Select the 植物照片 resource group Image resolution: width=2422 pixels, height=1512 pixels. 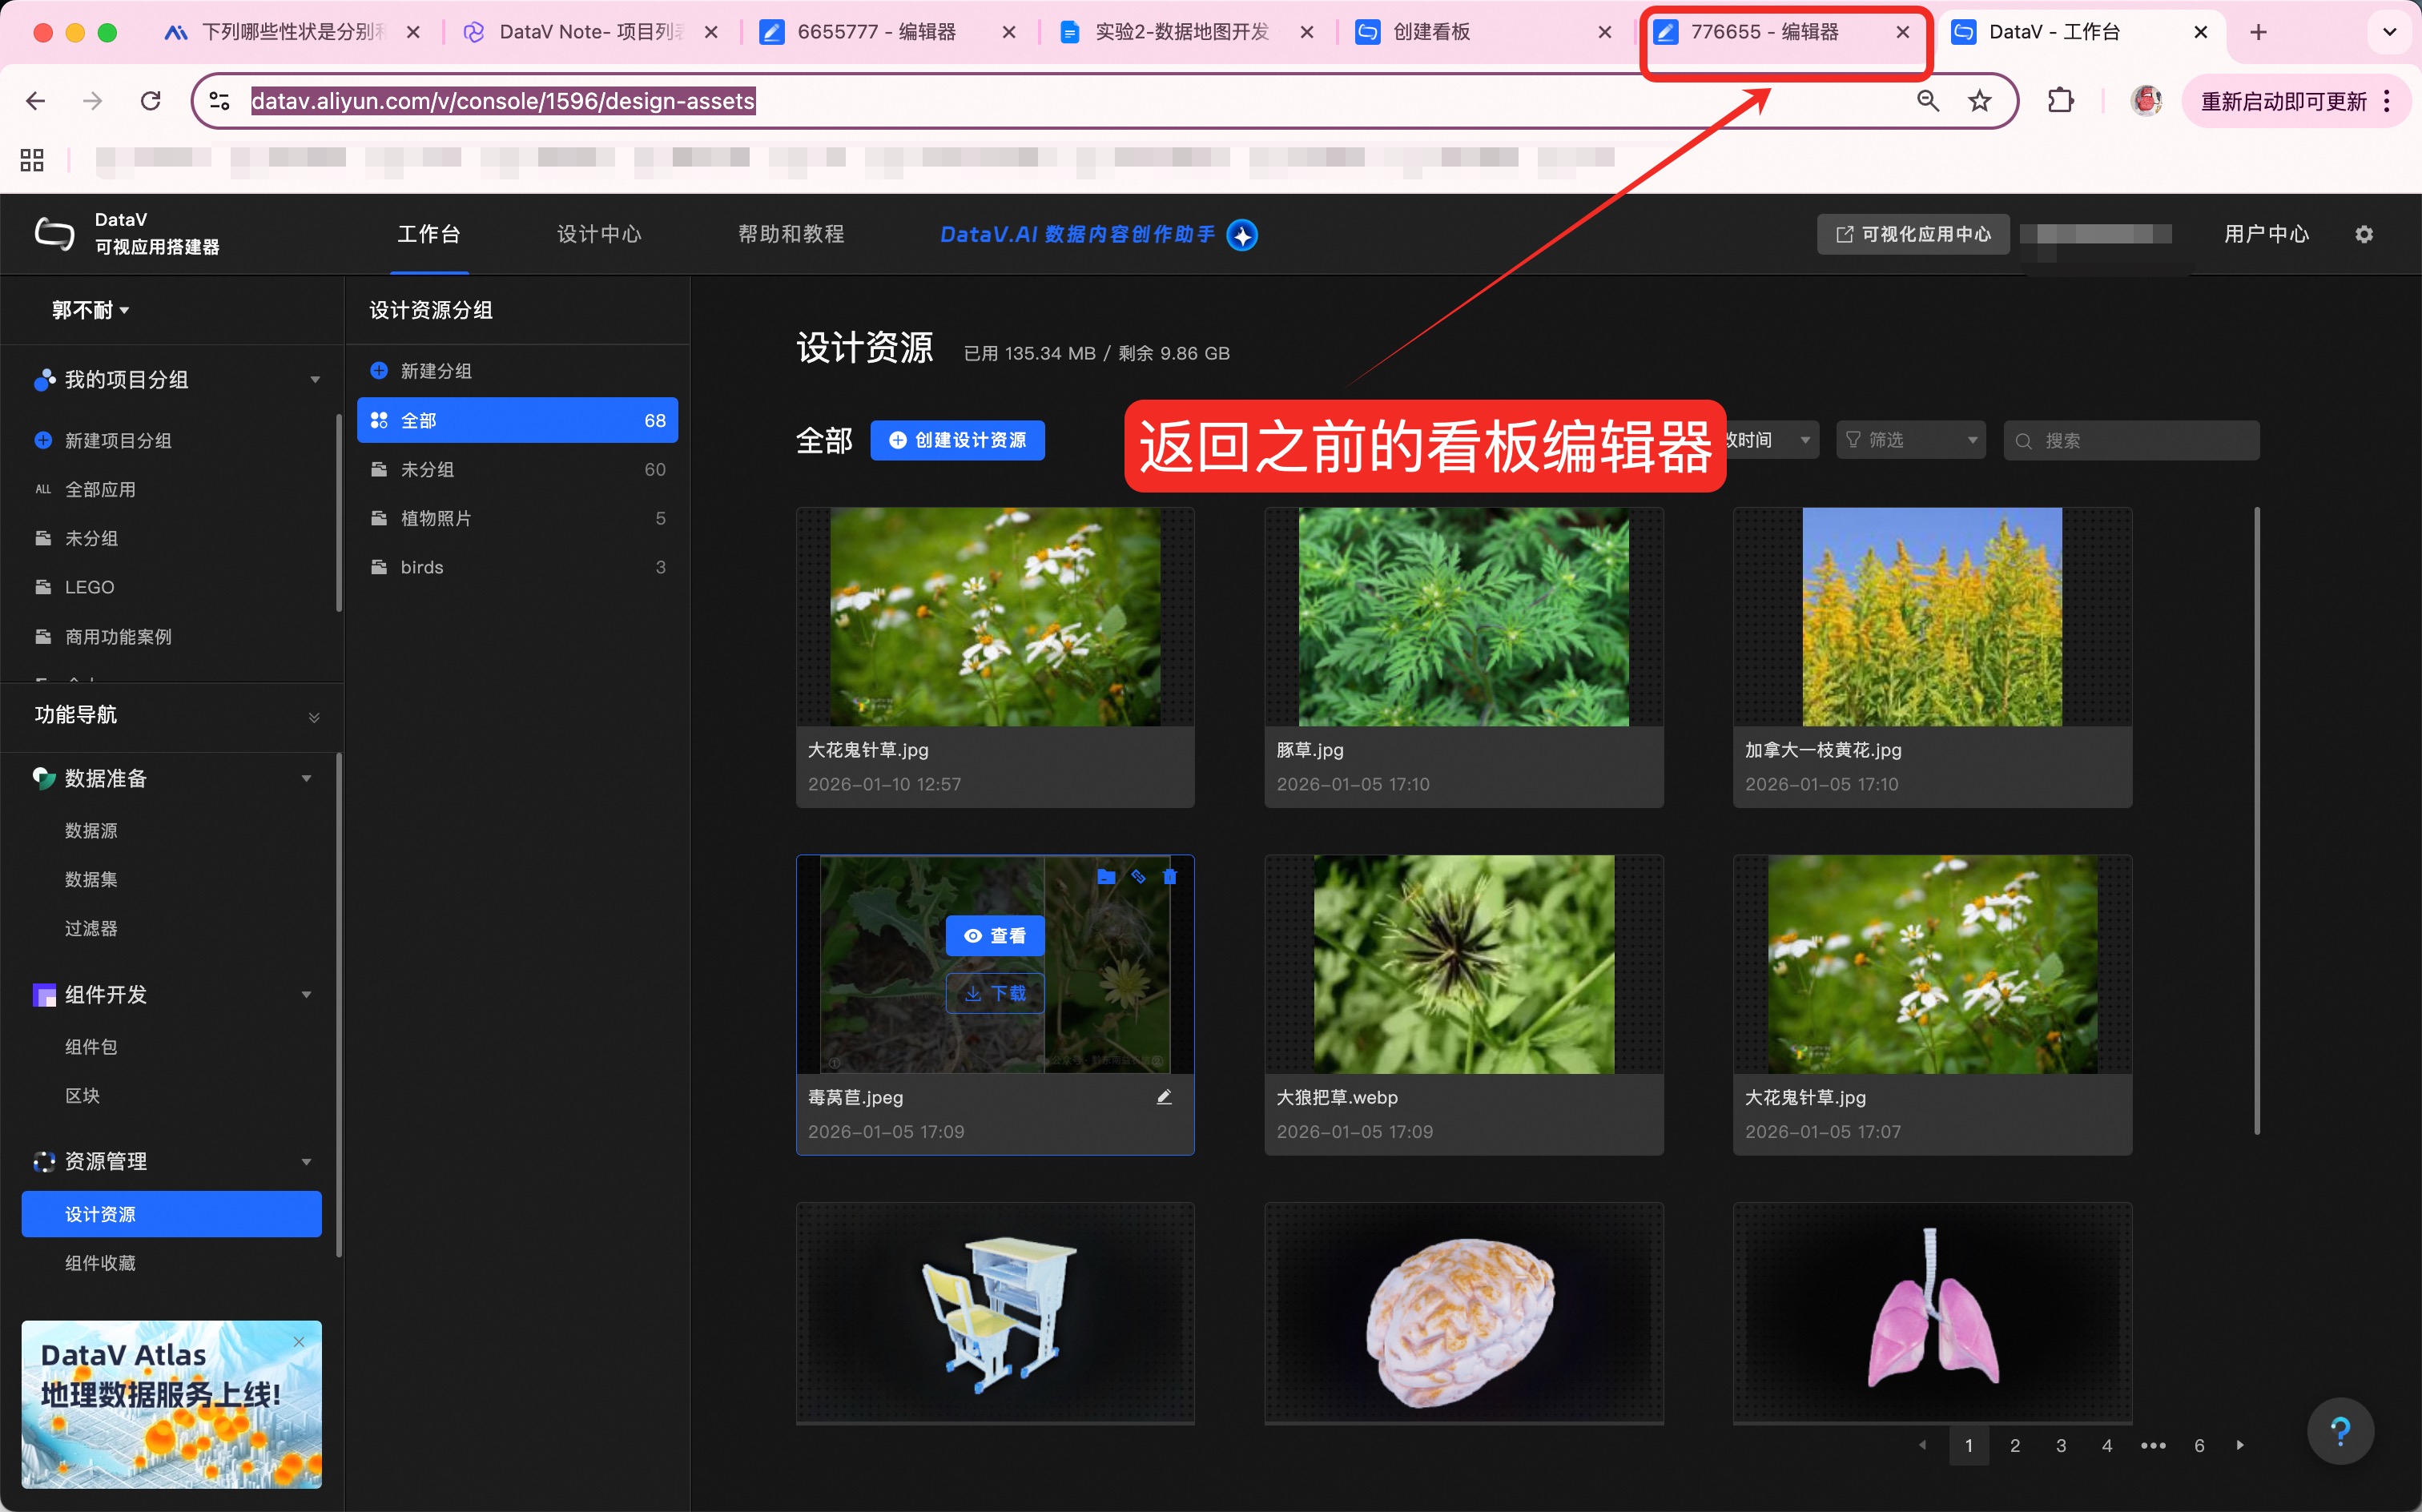point(436,518)
